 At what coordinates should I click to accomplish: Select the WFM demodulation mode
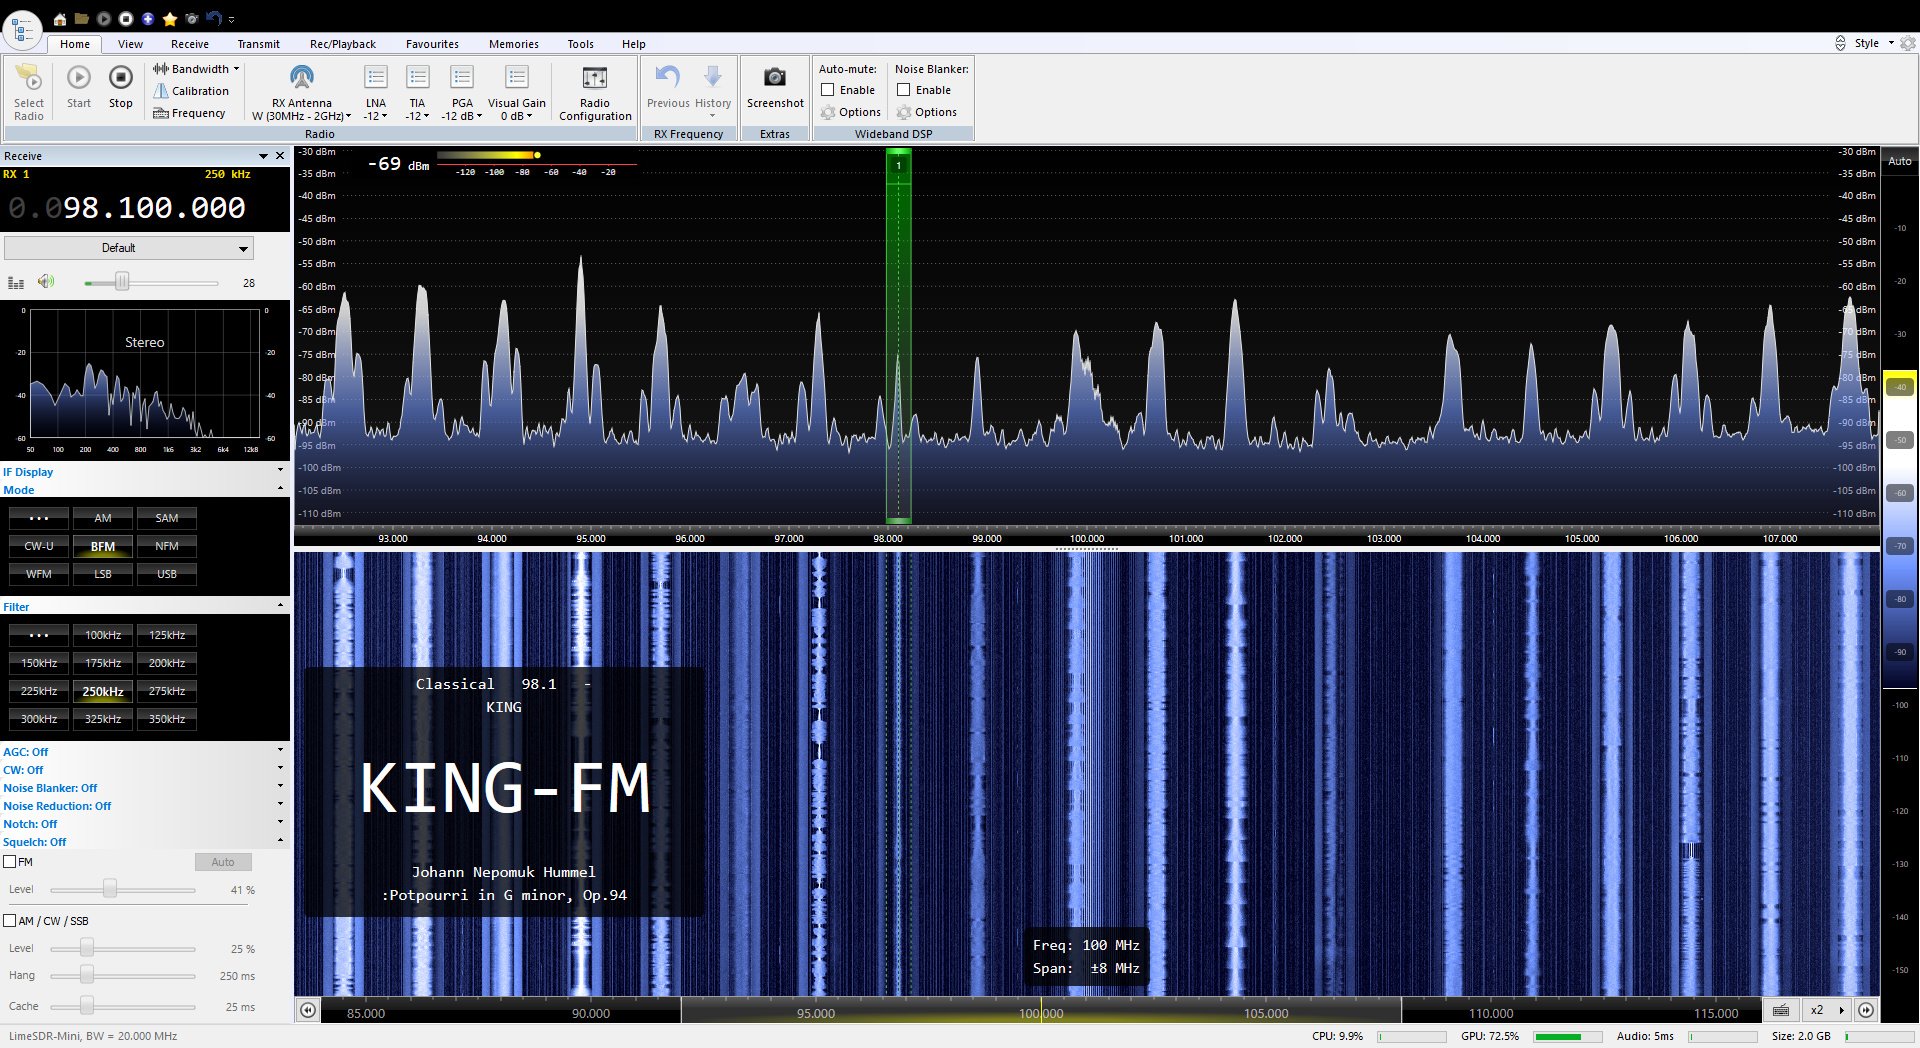[x=39, y=574]
